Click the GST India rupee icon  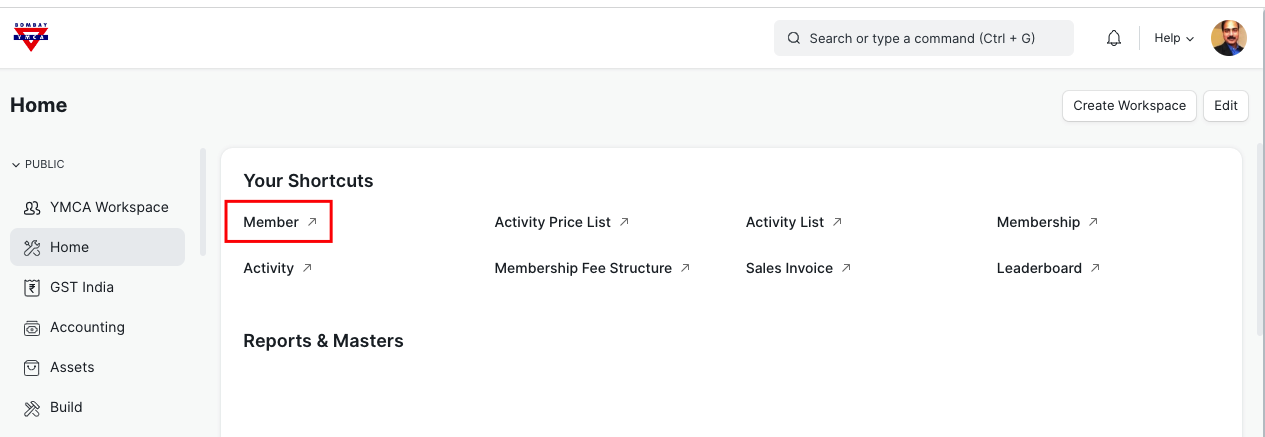tap(32, 288)
